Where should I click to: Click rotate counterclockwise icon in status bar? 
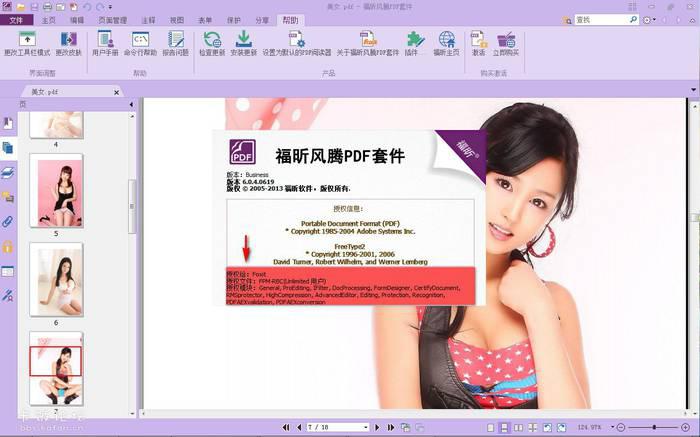547,427
